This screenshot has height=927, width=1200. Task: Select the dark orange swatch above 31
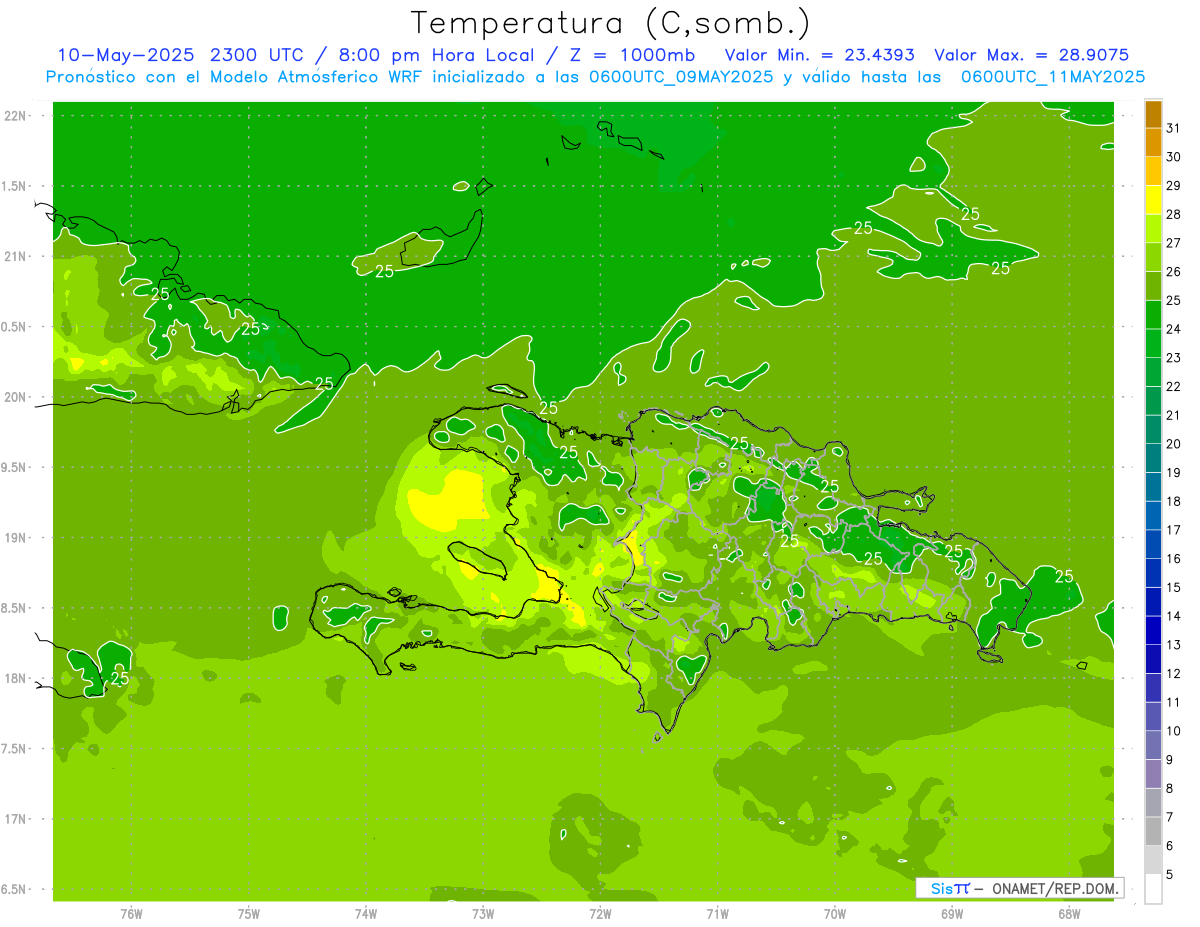1153,114
